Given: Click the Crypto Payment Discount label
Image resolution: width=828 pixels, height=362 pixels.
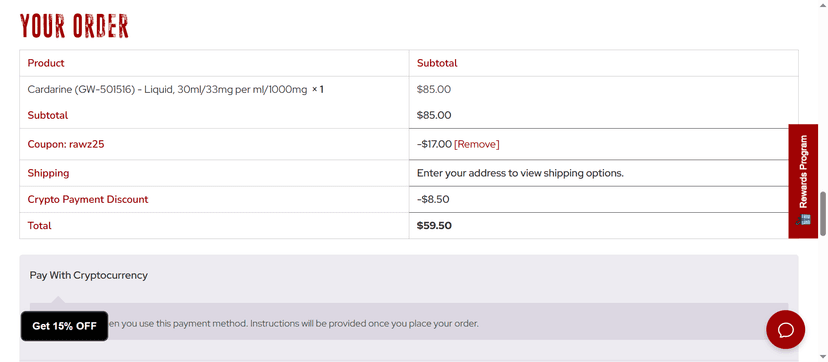Looking at the screenshot, I should 88,199.
